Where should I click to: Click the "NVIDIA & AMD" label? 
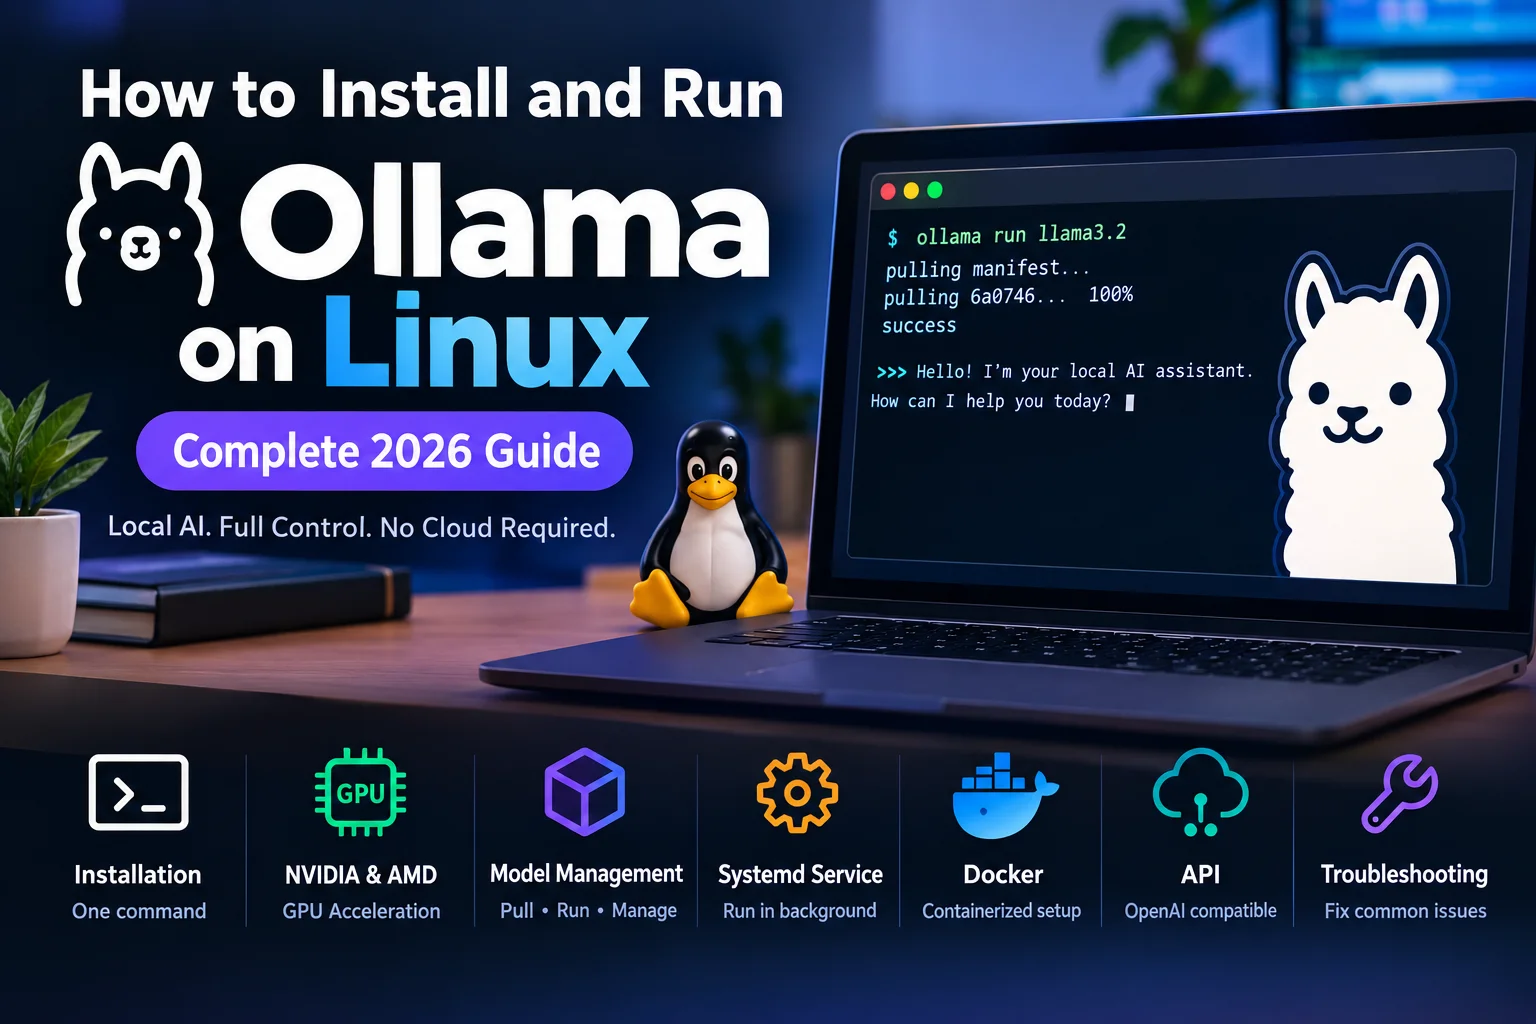click(x=361, y=875)
